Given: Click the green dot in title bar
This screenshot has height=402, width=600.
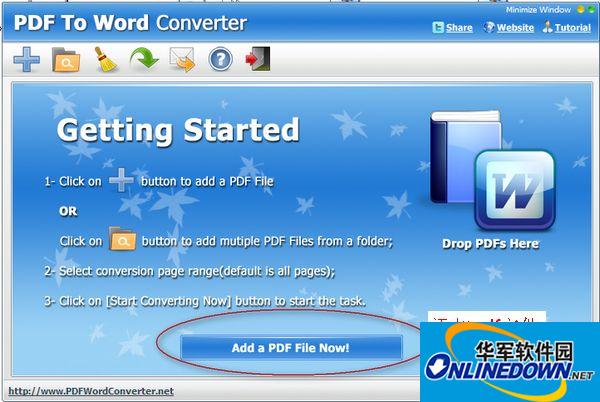Looking at the screenshot, I should (591, 9).
